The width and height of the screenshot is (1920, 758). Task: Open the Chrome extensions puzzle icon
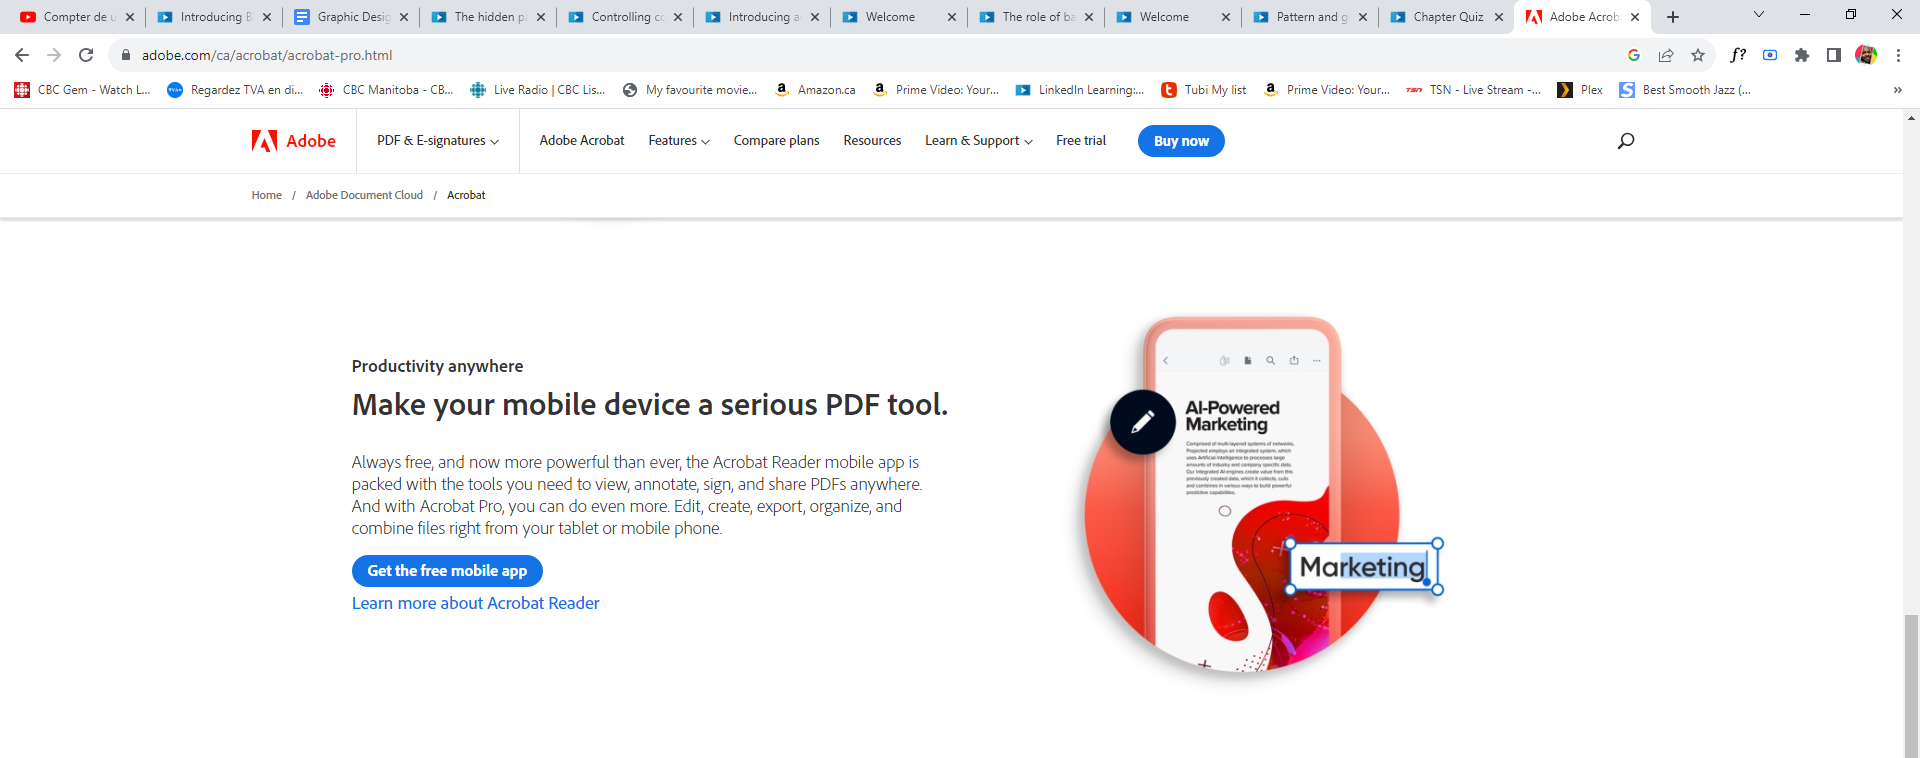(1802, 55)
